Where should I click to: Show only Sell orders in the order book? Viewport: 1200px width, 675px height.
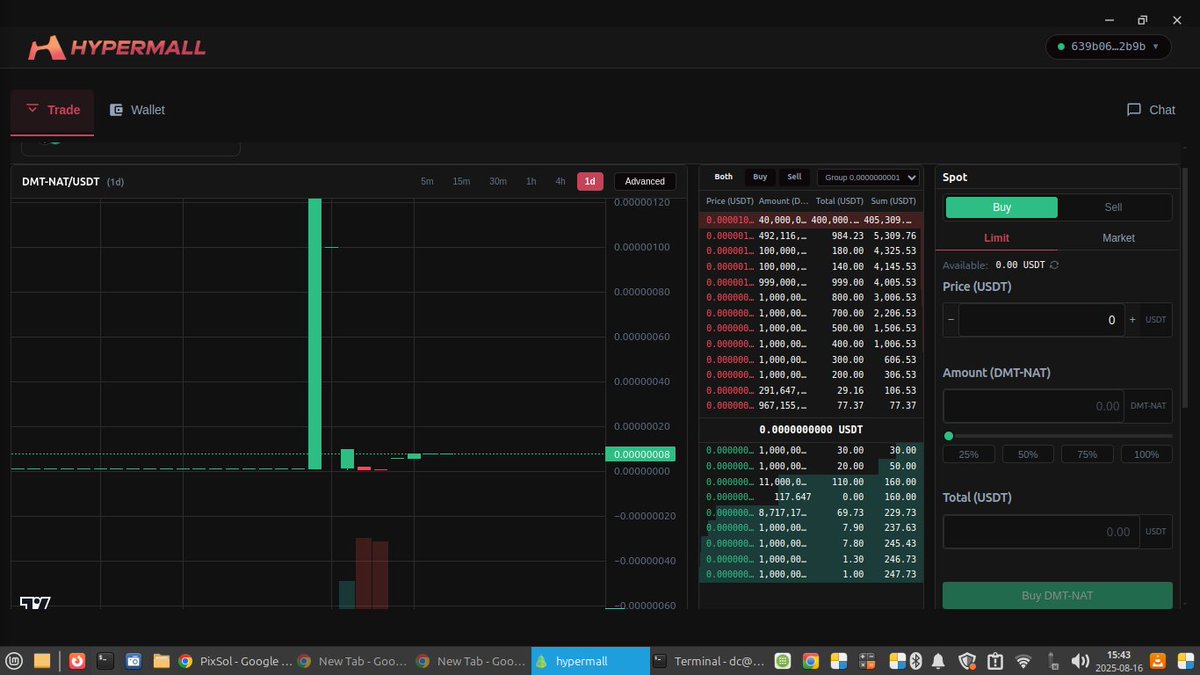pos(794,177)
